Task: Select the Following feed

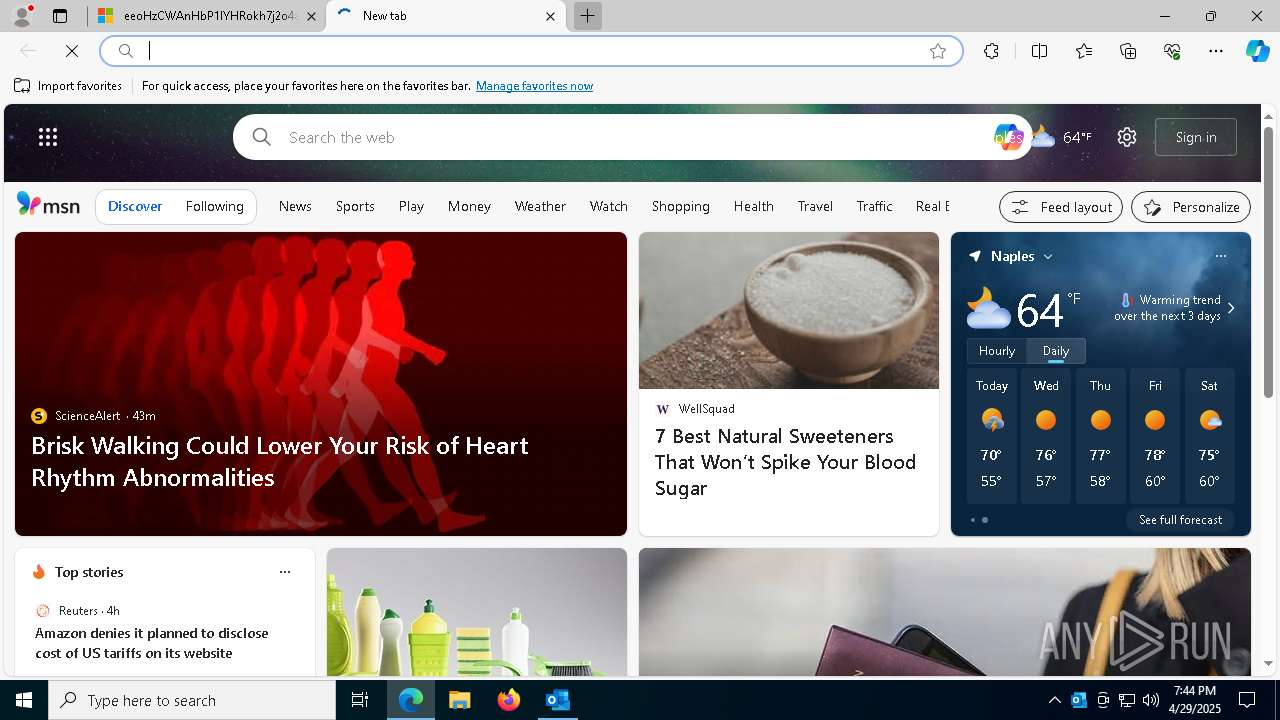Action: point(215,206)
